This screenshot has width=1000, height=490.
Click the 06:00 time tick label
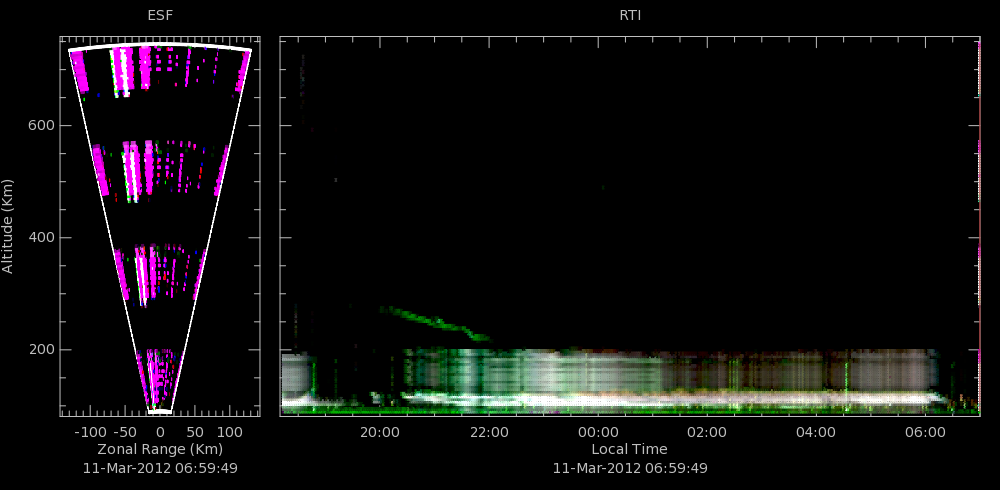pos(925,432)
